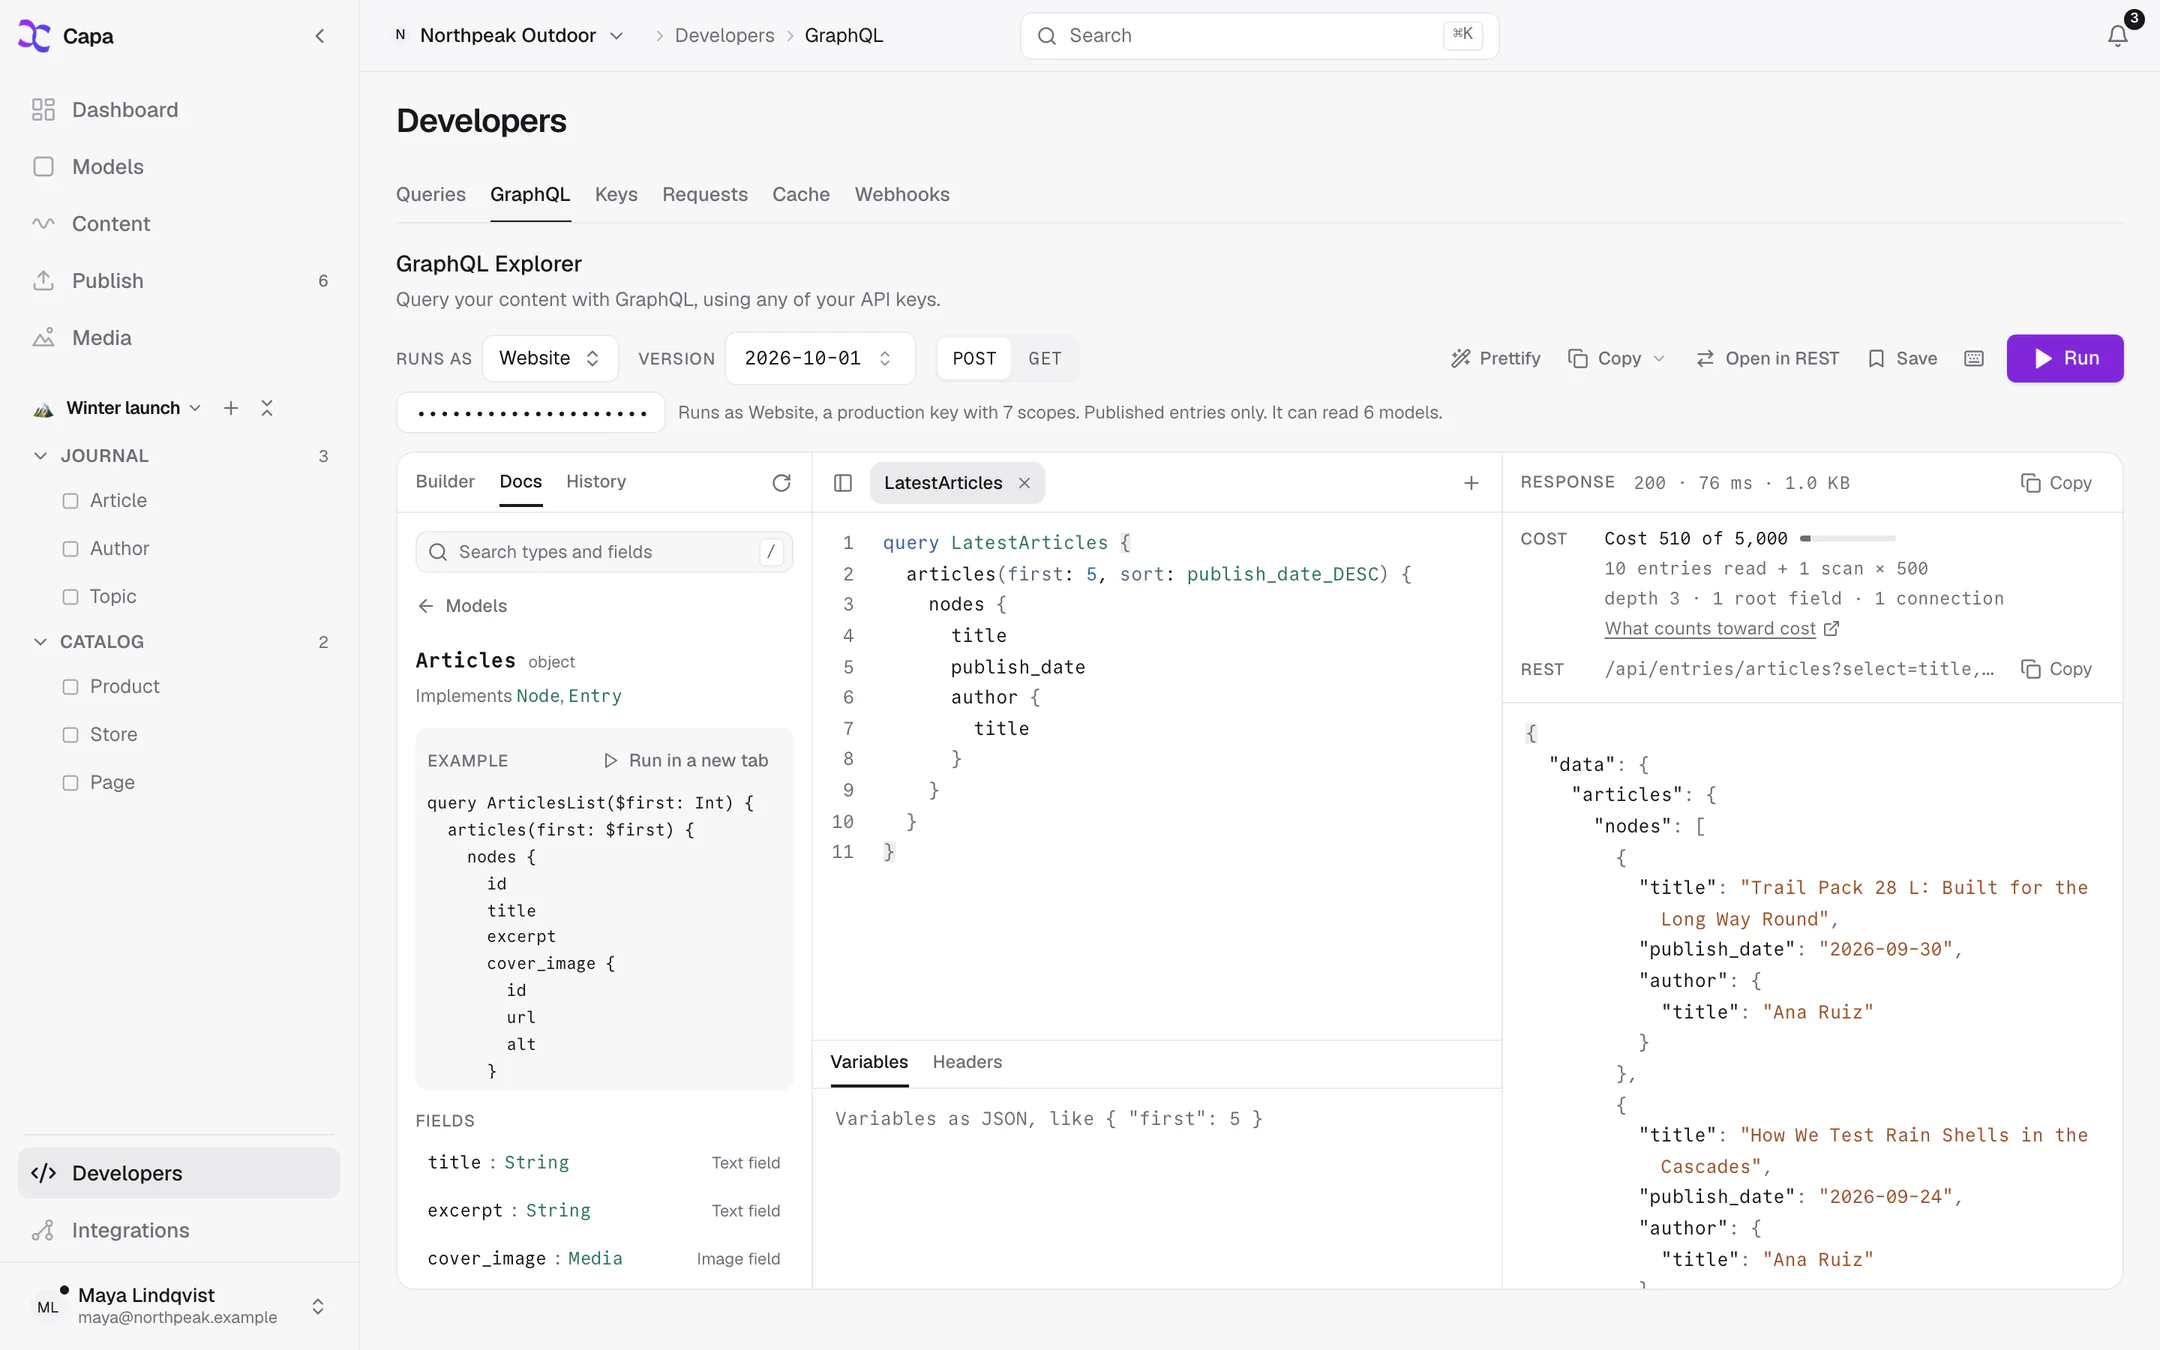Save the query

coord(1902,358)
